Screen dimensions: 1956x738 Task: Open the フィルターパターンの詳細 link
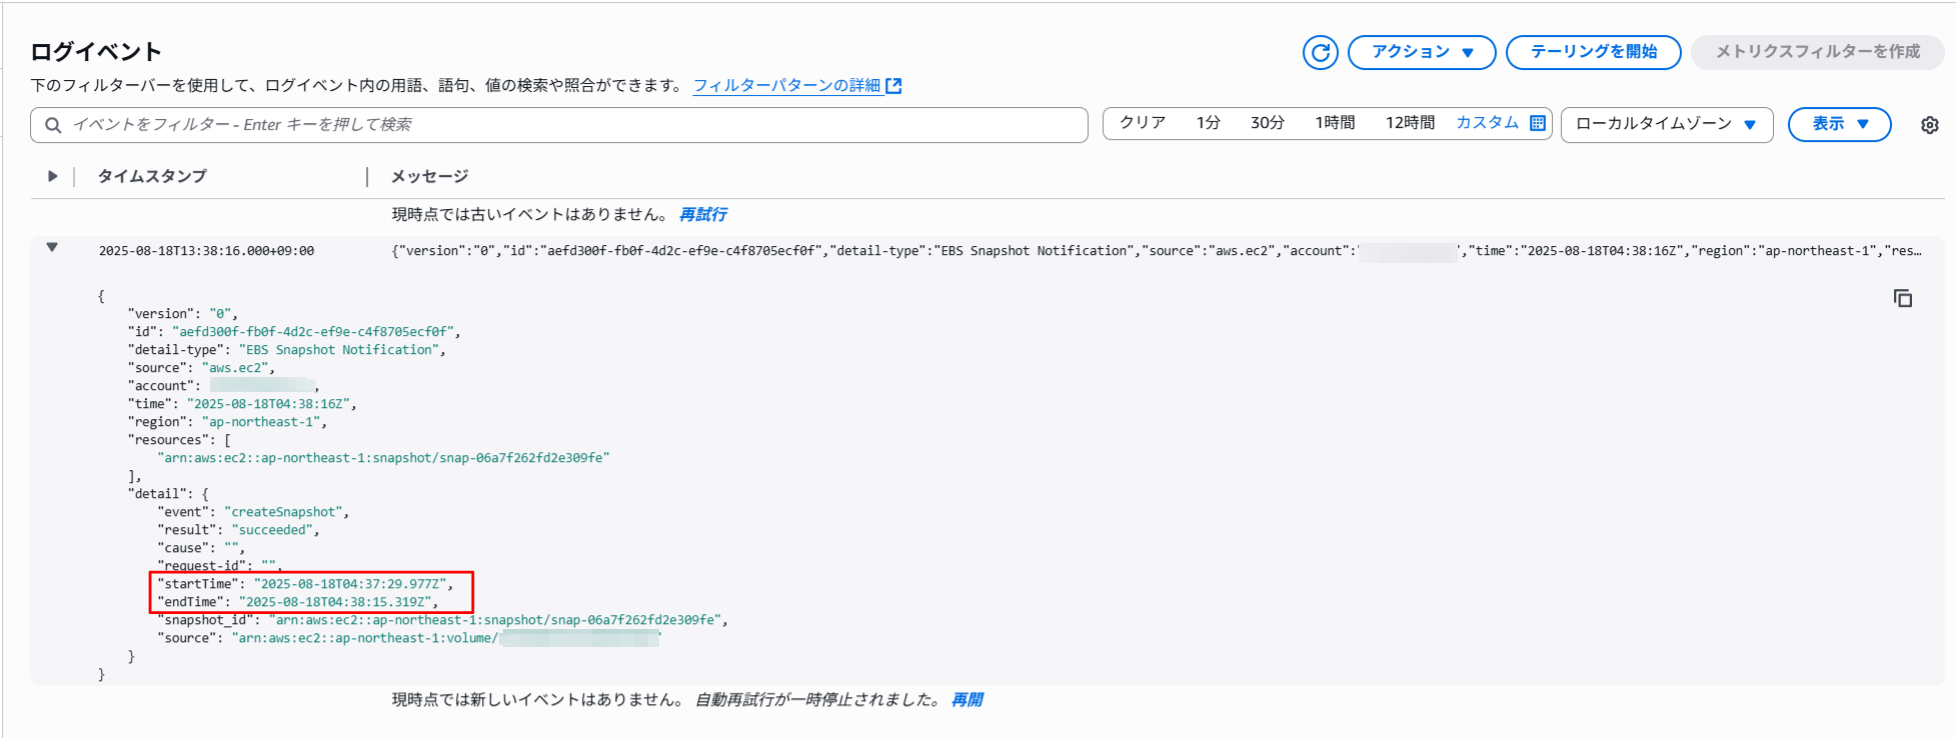(786, 86)
